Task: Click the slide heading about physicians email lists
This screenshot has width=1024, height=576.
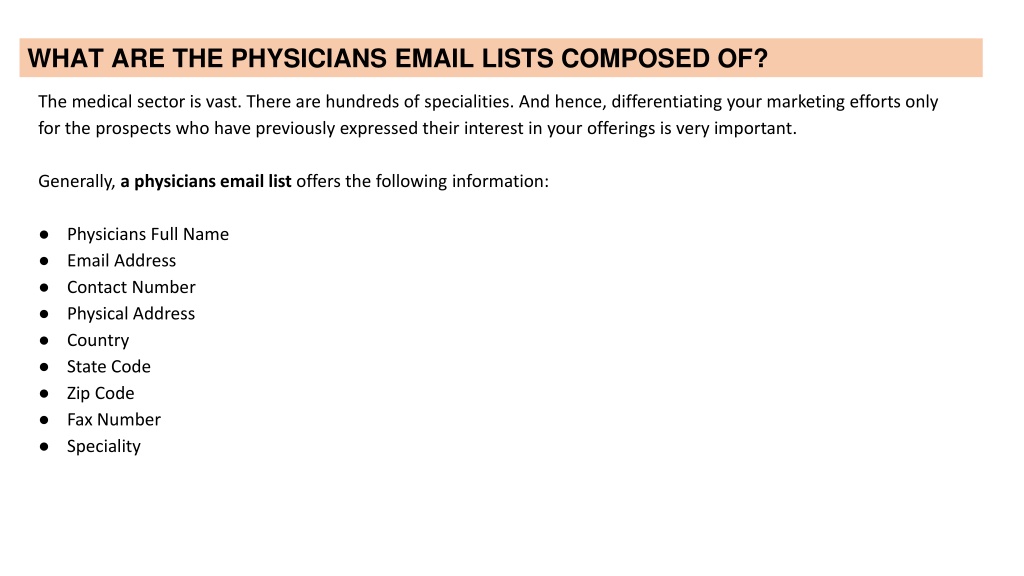Action: 397,58
